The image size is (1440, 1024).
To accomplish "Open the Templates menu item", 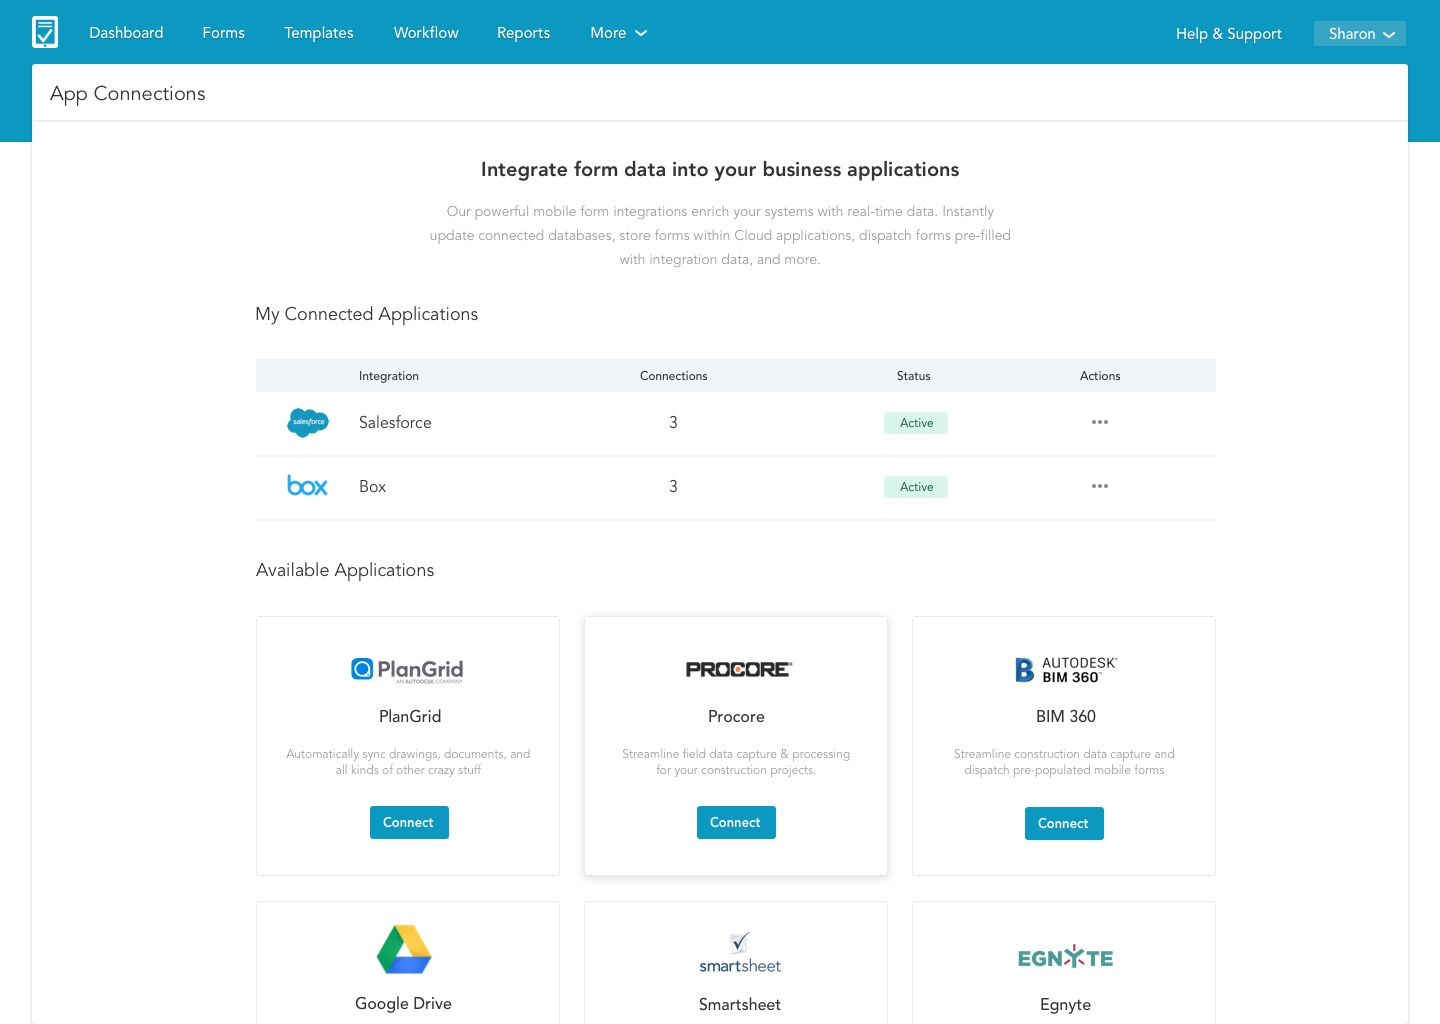I will tap(318, 33).
